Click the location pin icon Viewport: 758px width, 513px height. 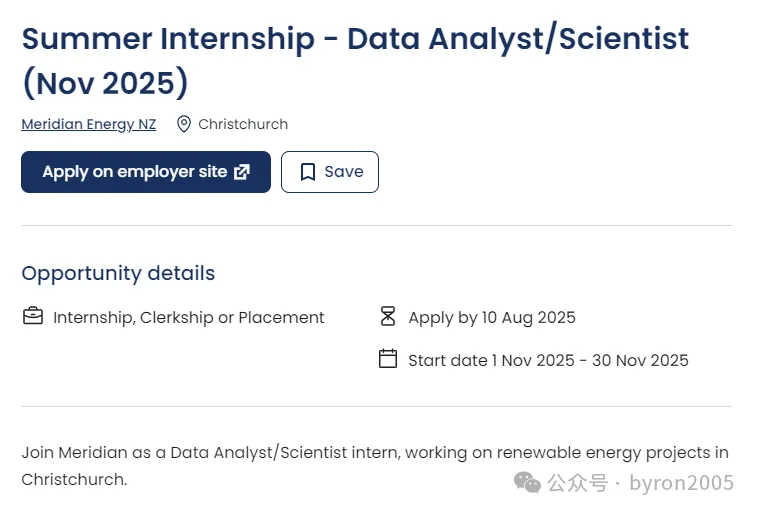(x=184, y=124)
